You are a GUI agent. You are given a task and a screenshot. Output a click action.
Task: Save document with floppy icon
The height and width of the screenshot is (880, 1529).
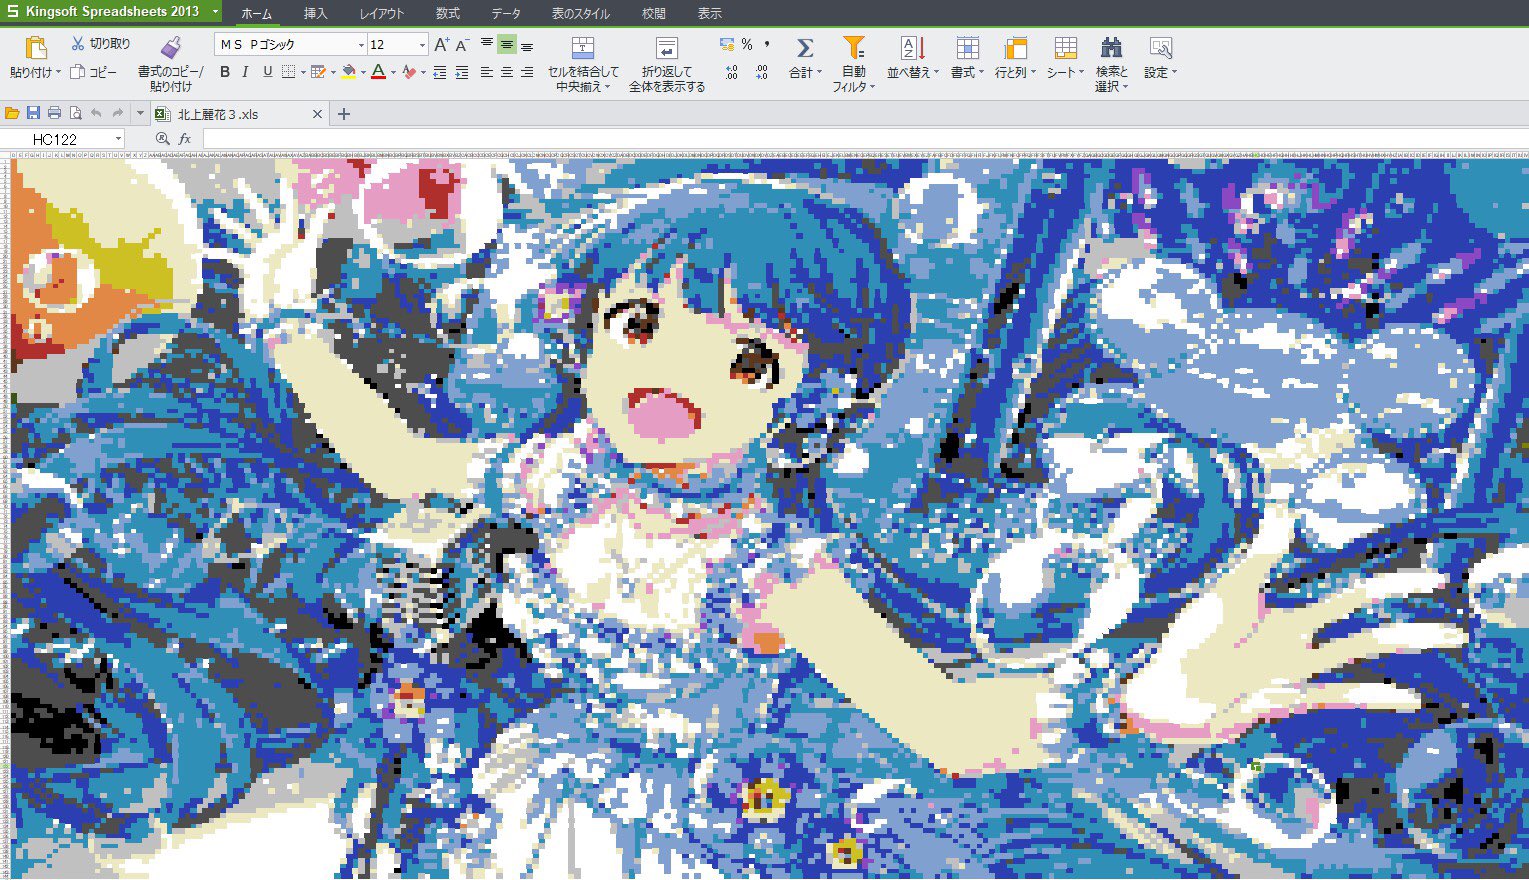33,114
